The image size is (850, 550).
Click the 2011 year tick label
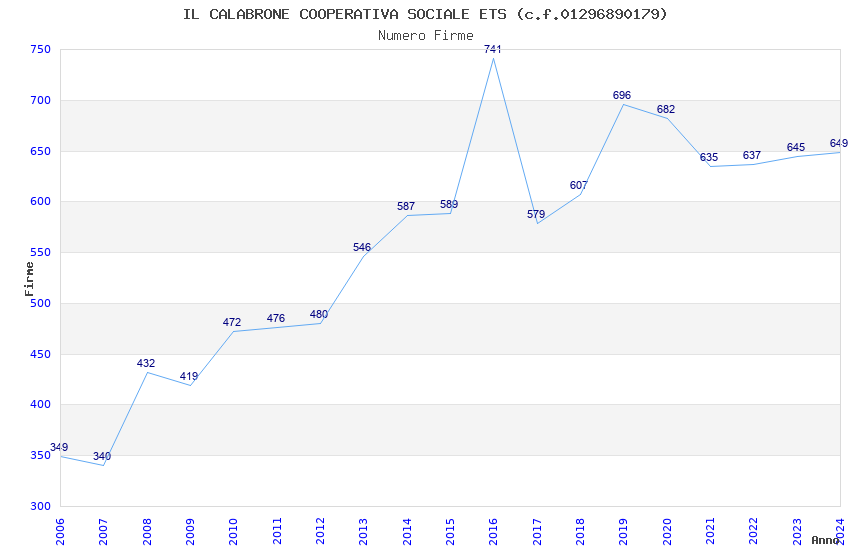click(277, 532)
